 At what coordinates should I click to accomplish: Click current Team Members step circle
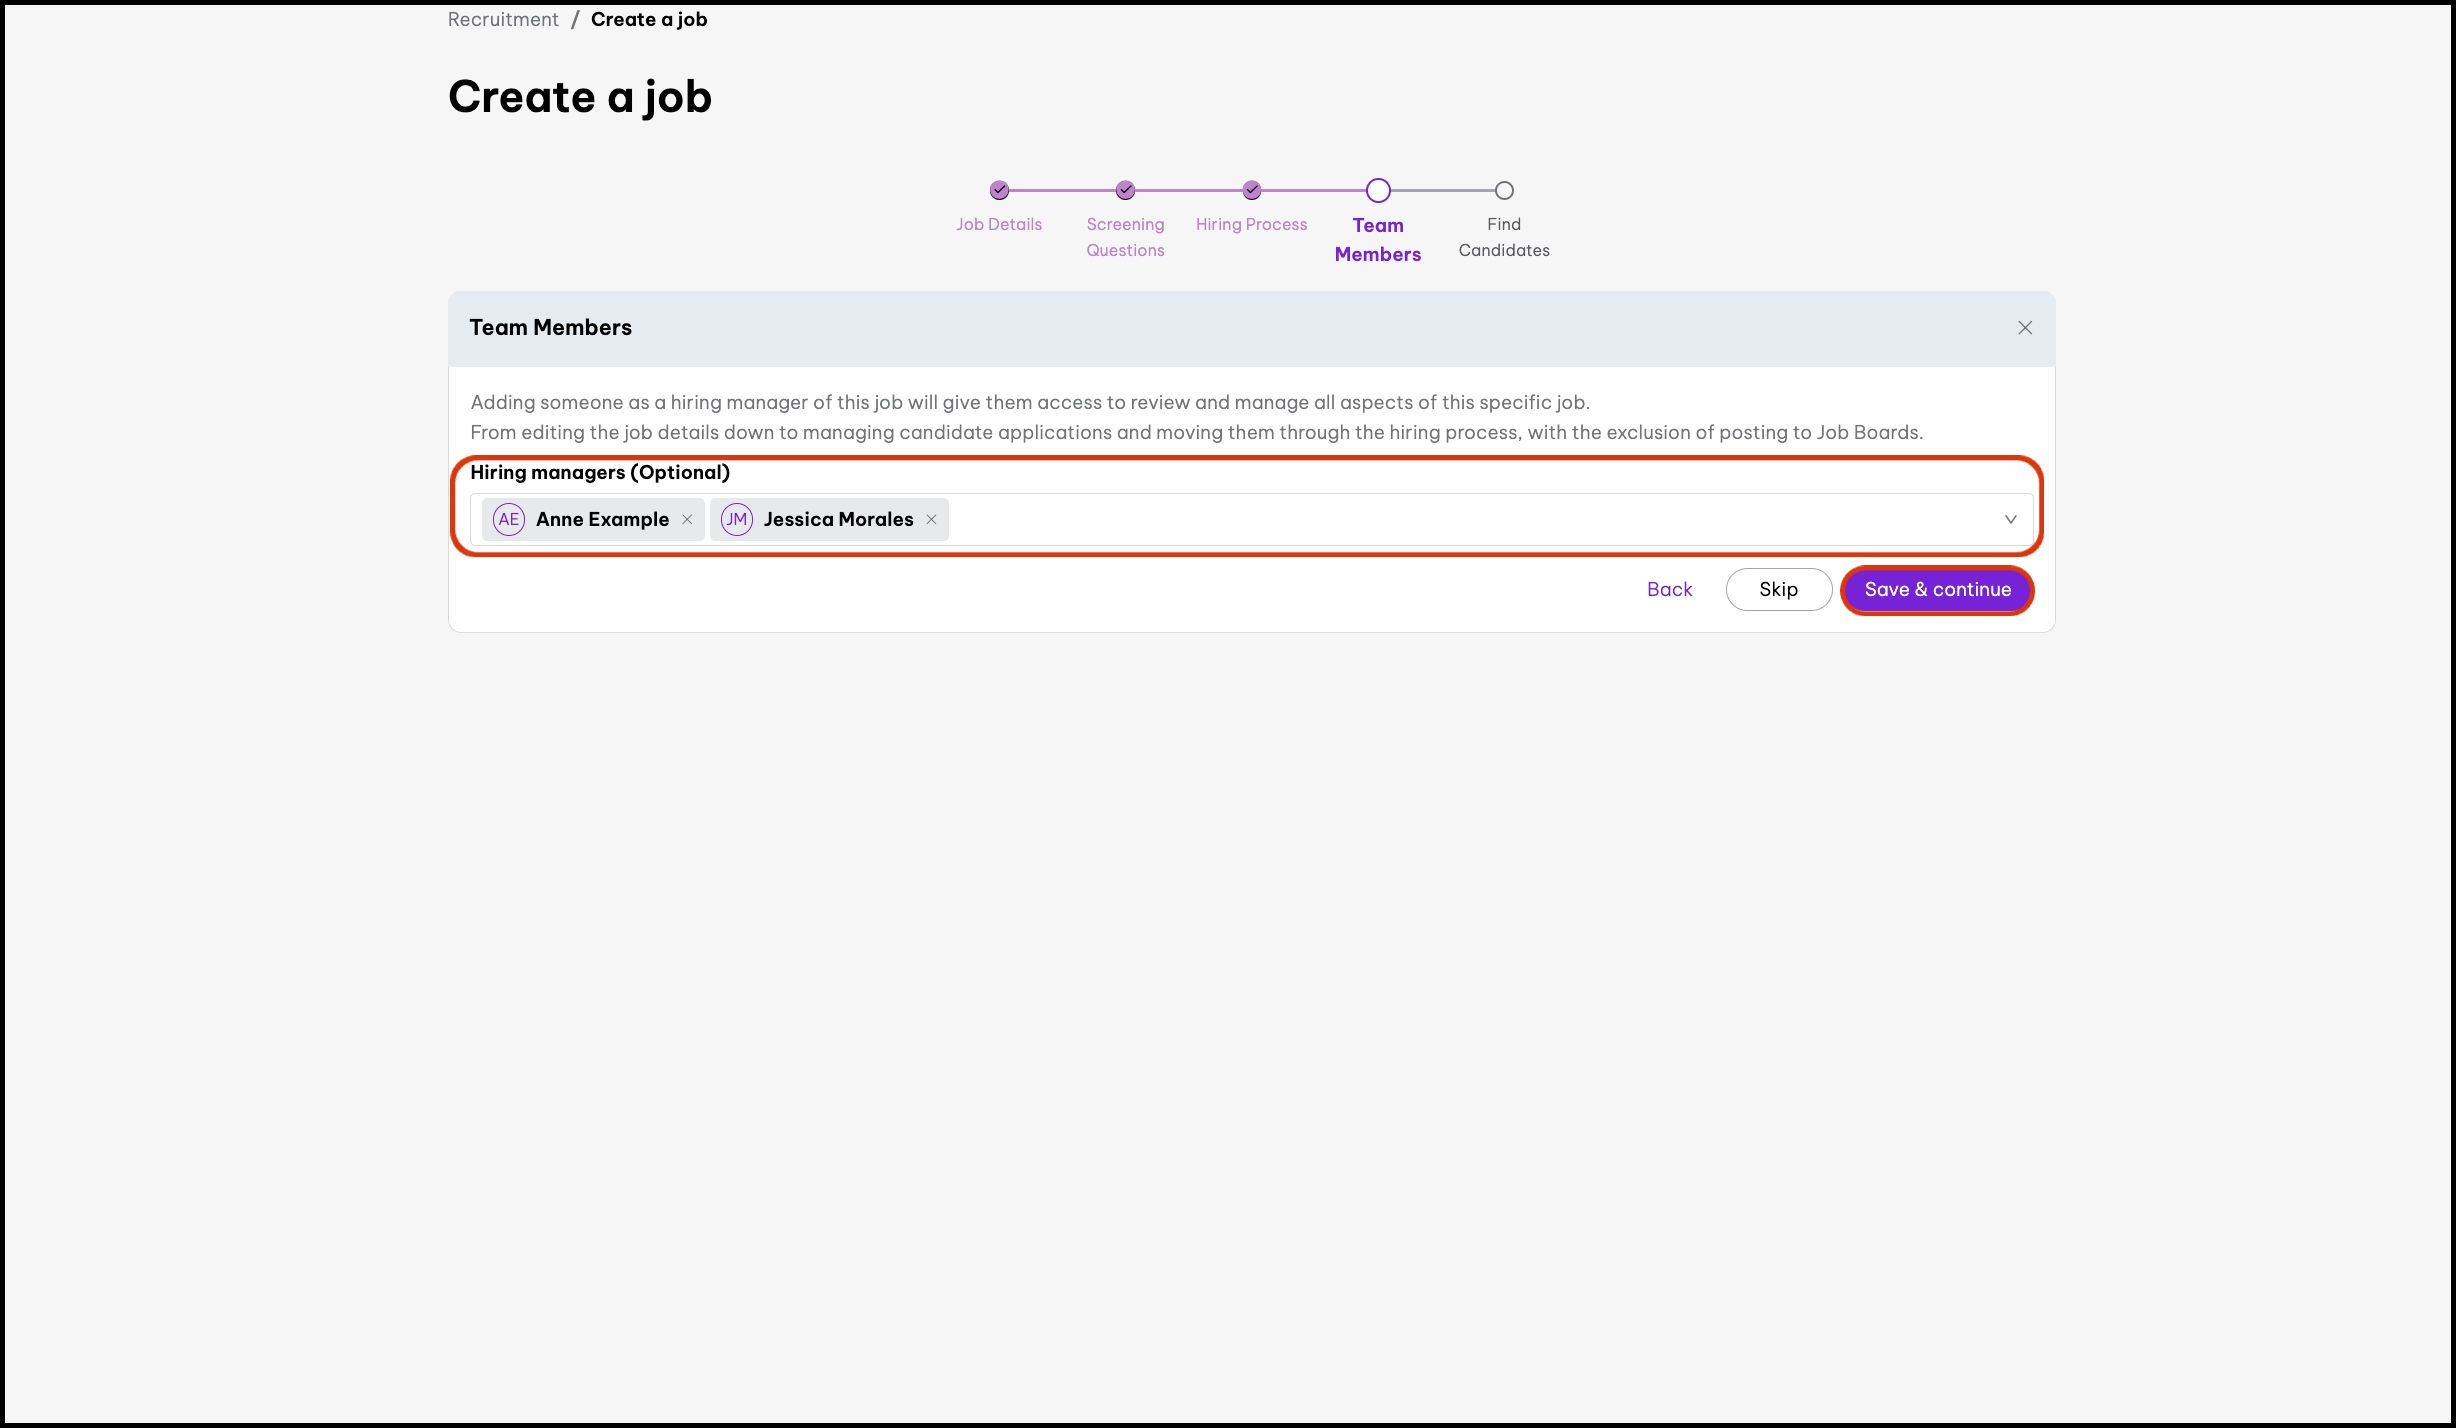(x=1378, y=190)
